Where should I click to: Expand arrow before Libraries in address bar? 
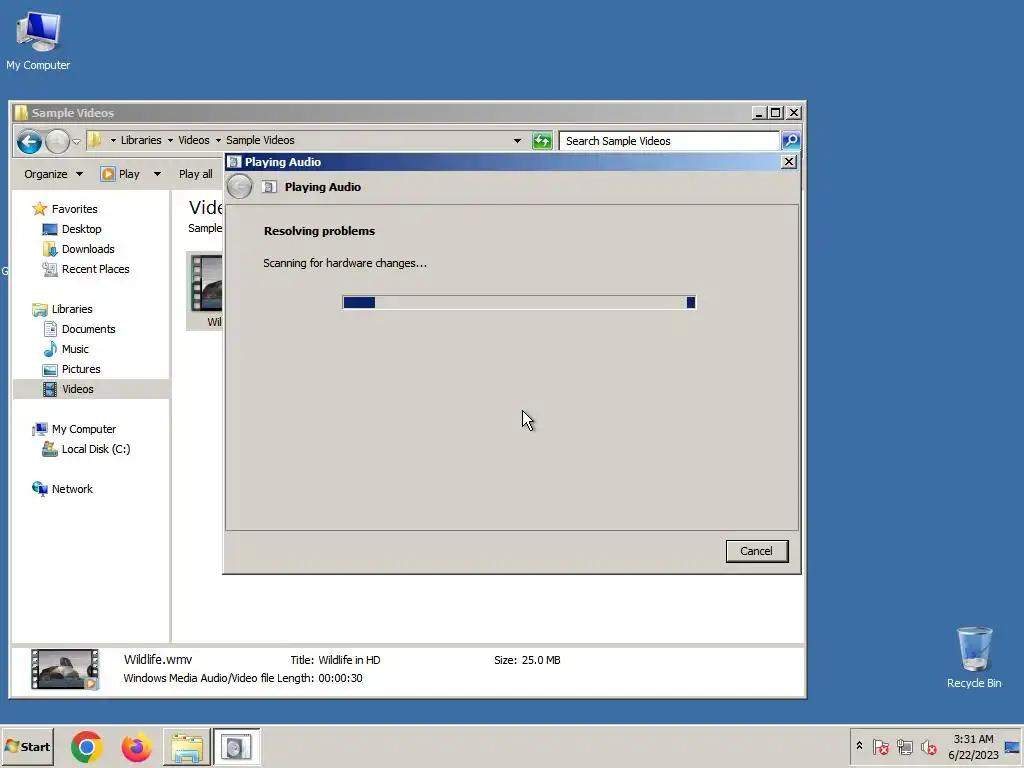[x=113, y=140]
